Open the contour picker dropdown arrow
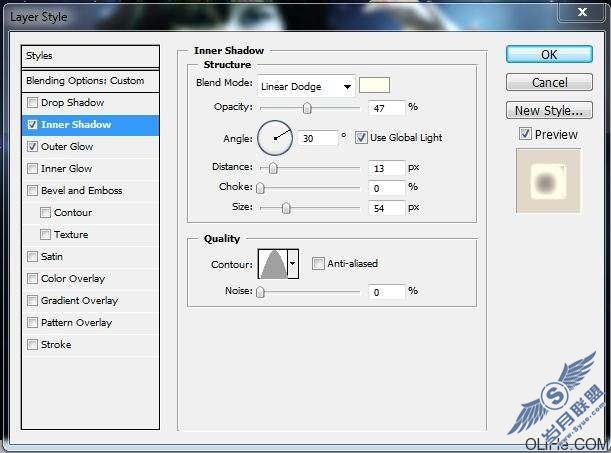The height and width of the screenshot is (453, 611). (293, 264)
